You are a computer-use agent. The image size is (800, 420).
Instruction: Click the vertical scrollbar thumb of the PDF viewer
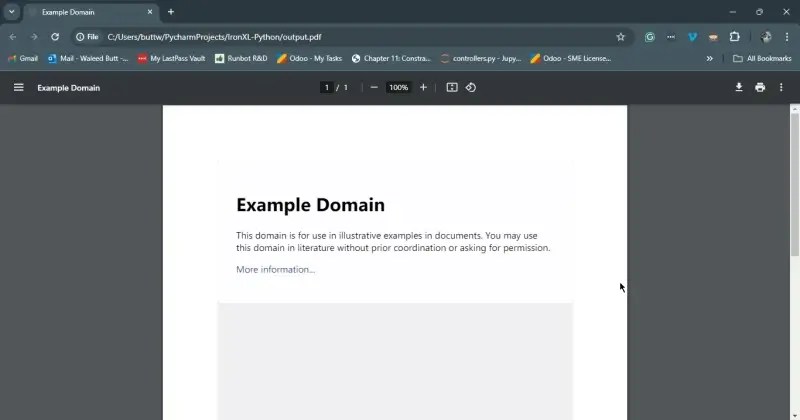pyautogui.click(x=794, y=185)
